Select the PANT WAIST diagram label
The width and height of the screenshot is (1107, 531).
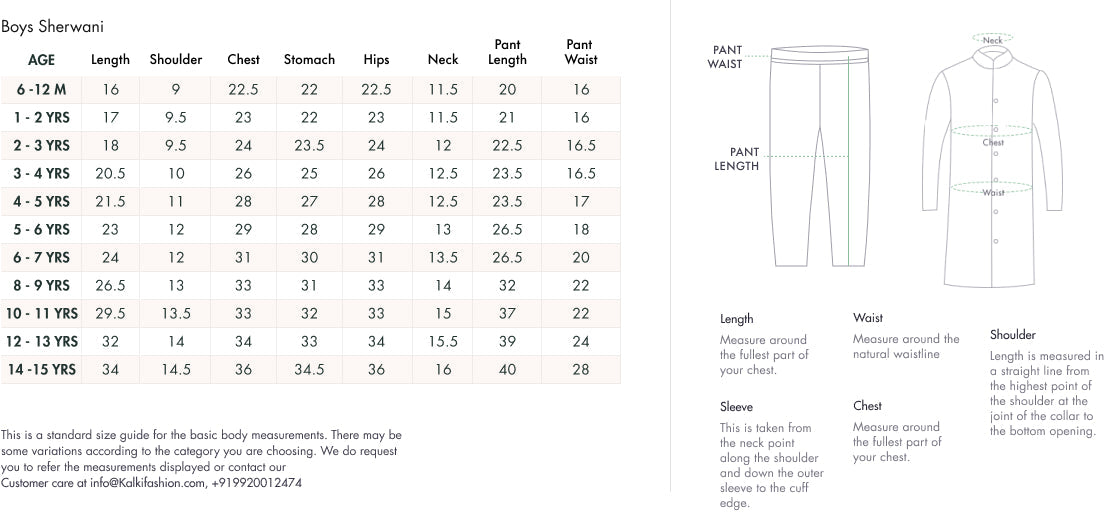pyautogui.click(x=727, y=56)
